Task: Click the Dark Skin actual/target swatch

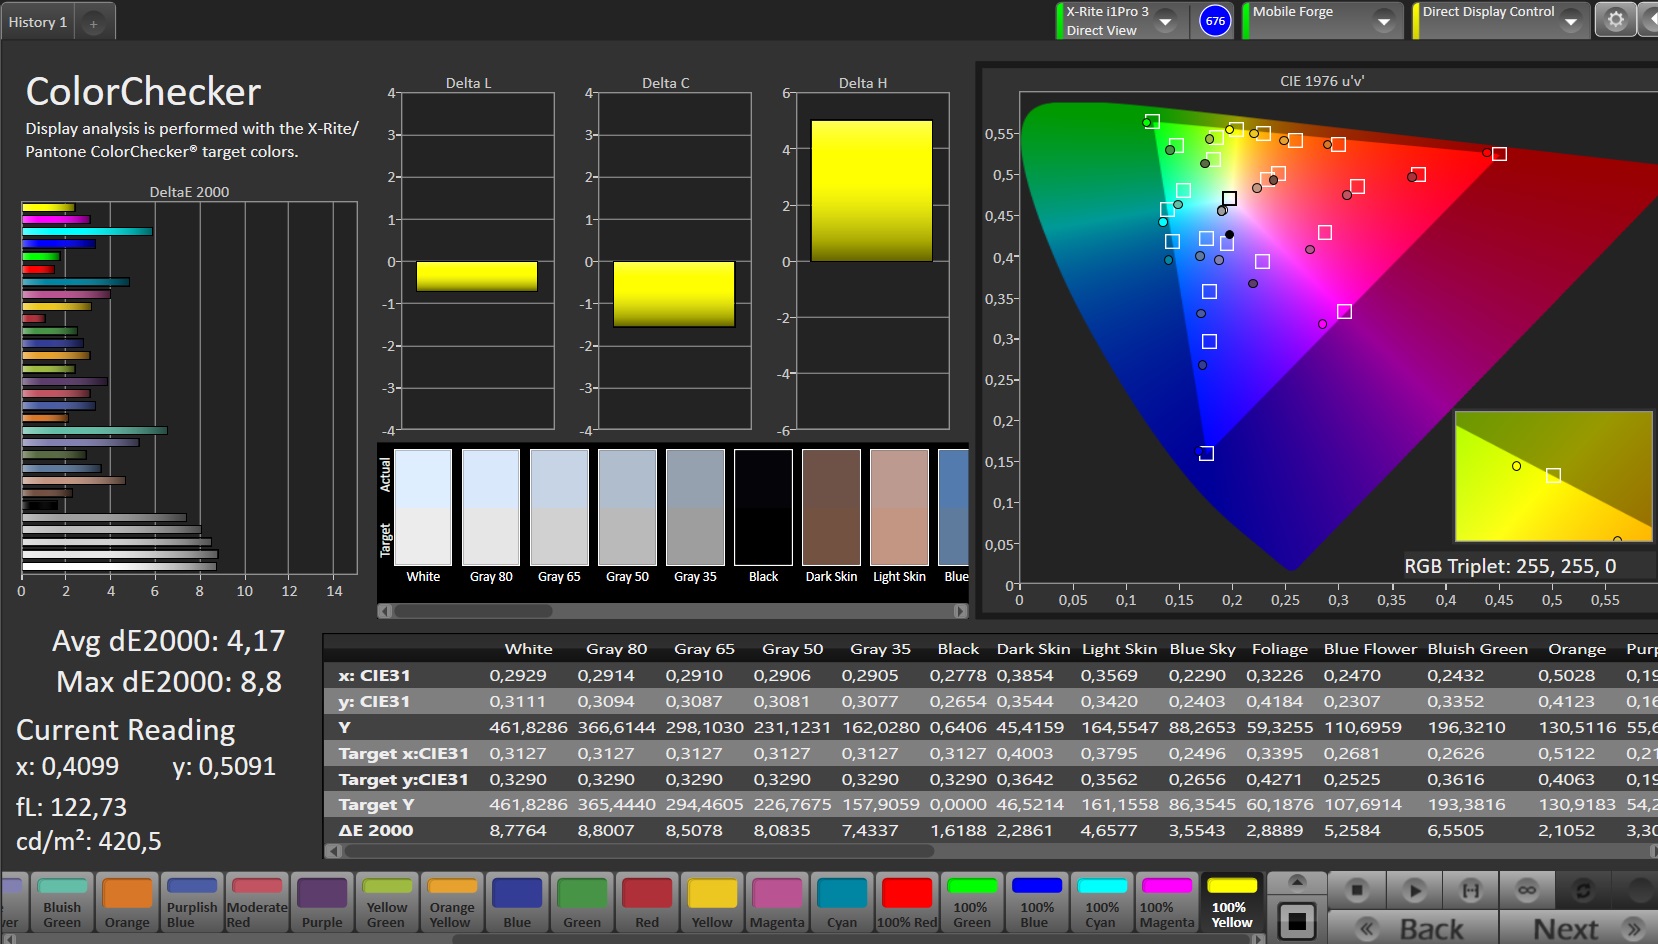Action: [831, 507]
